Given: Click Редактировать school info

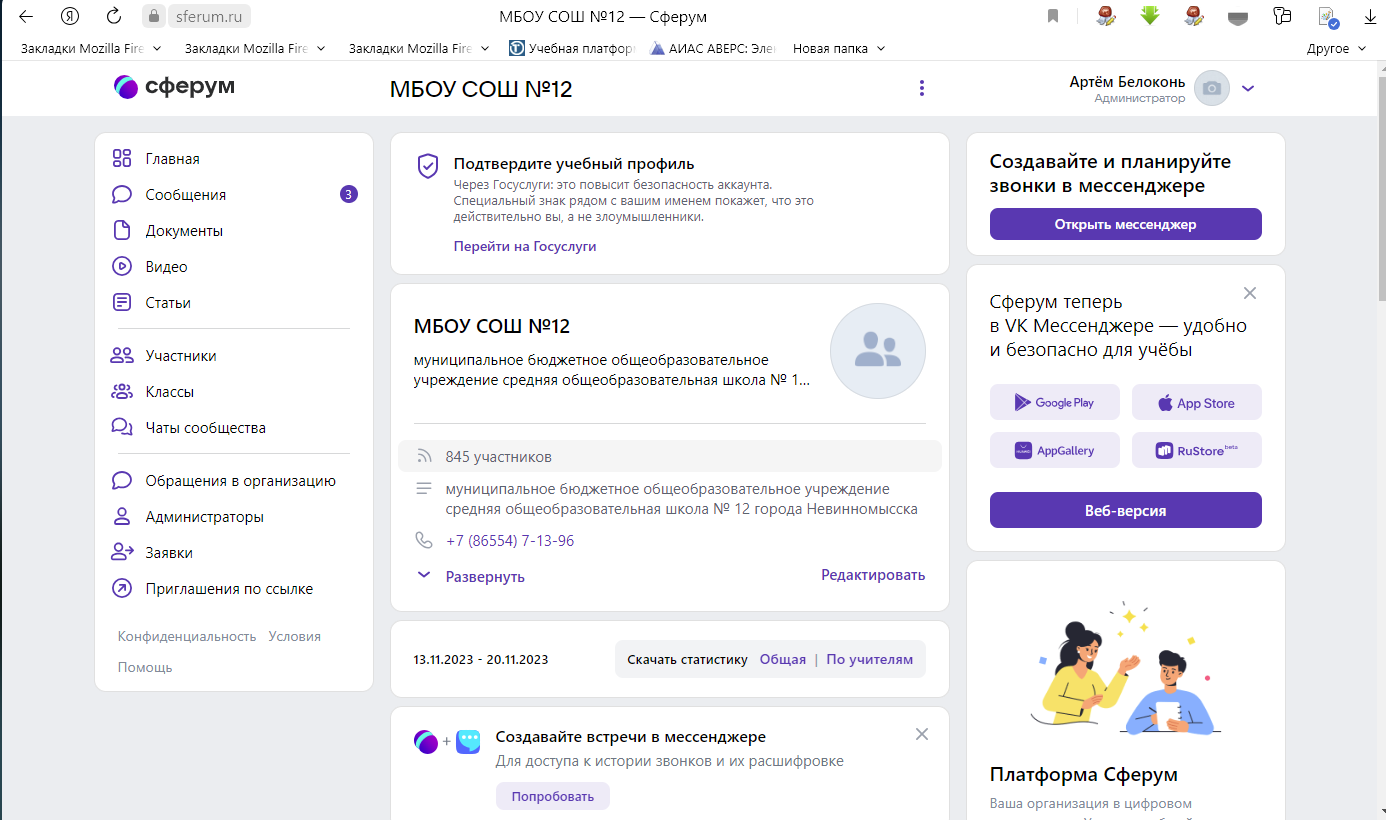Looking at the screenshot, I should pyautogui.click(x=873, y=575).
